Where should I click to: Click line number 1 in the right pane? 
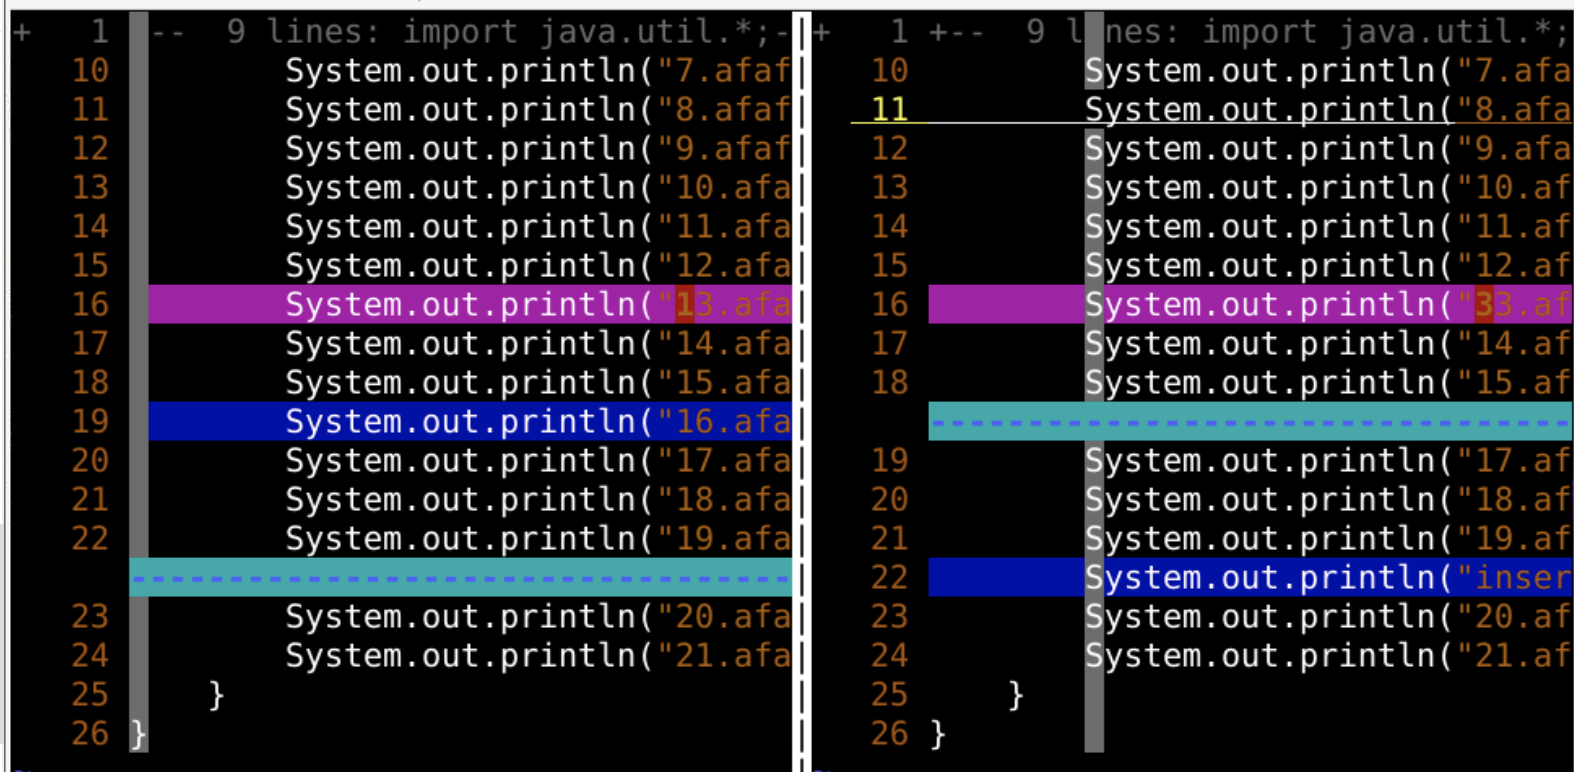899,32
